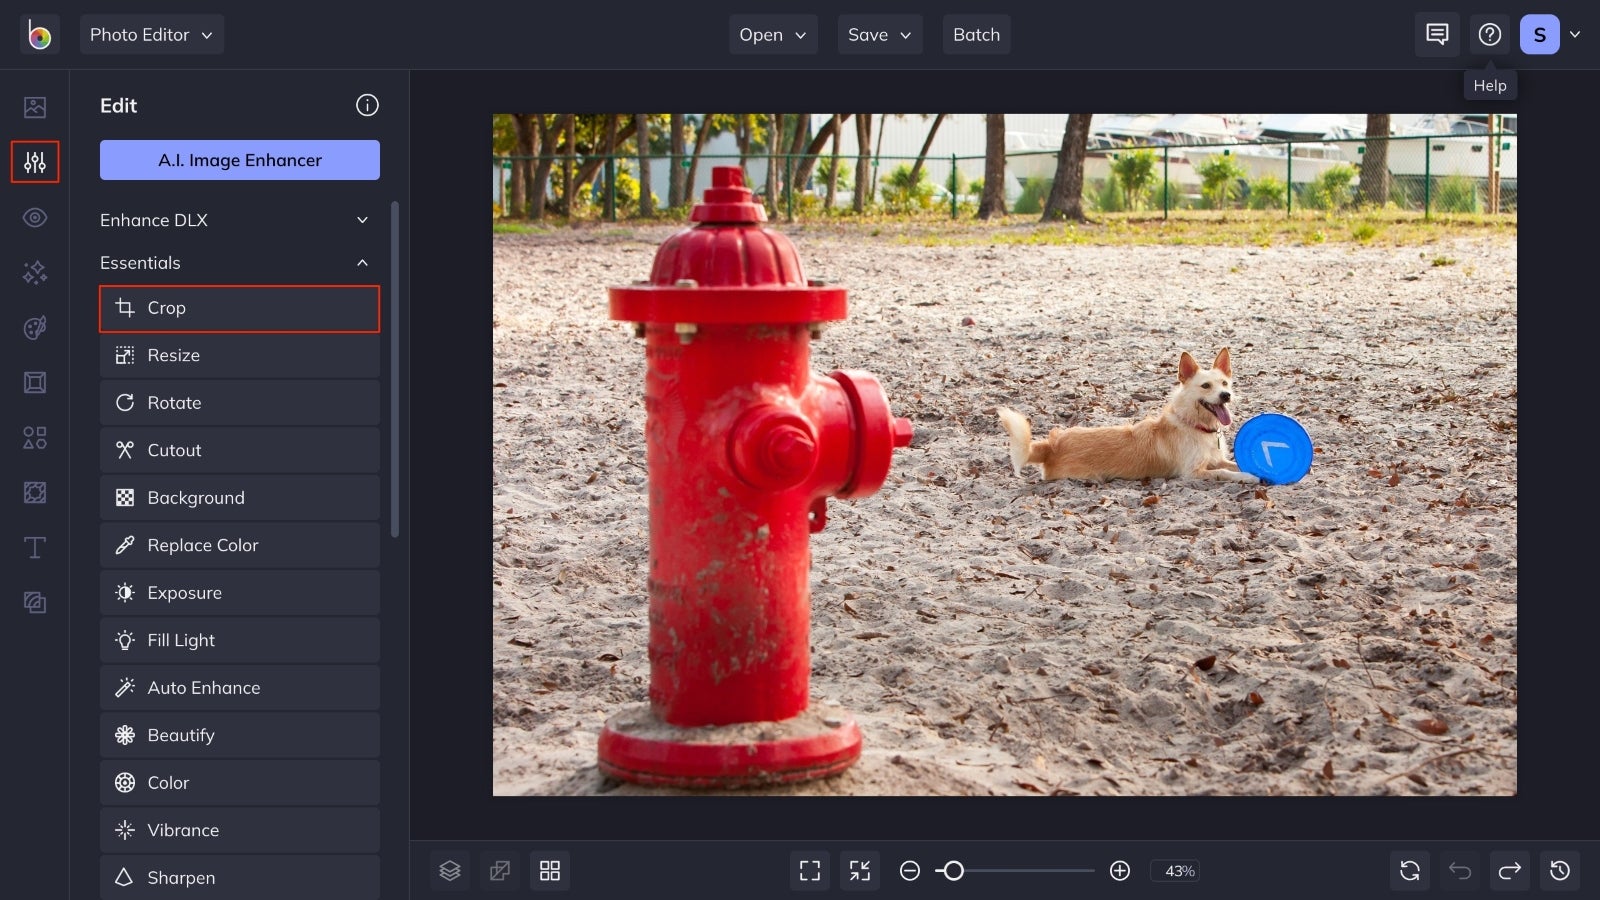Open the Batch menu item
Screen dimensions: 1600x900
976,34
